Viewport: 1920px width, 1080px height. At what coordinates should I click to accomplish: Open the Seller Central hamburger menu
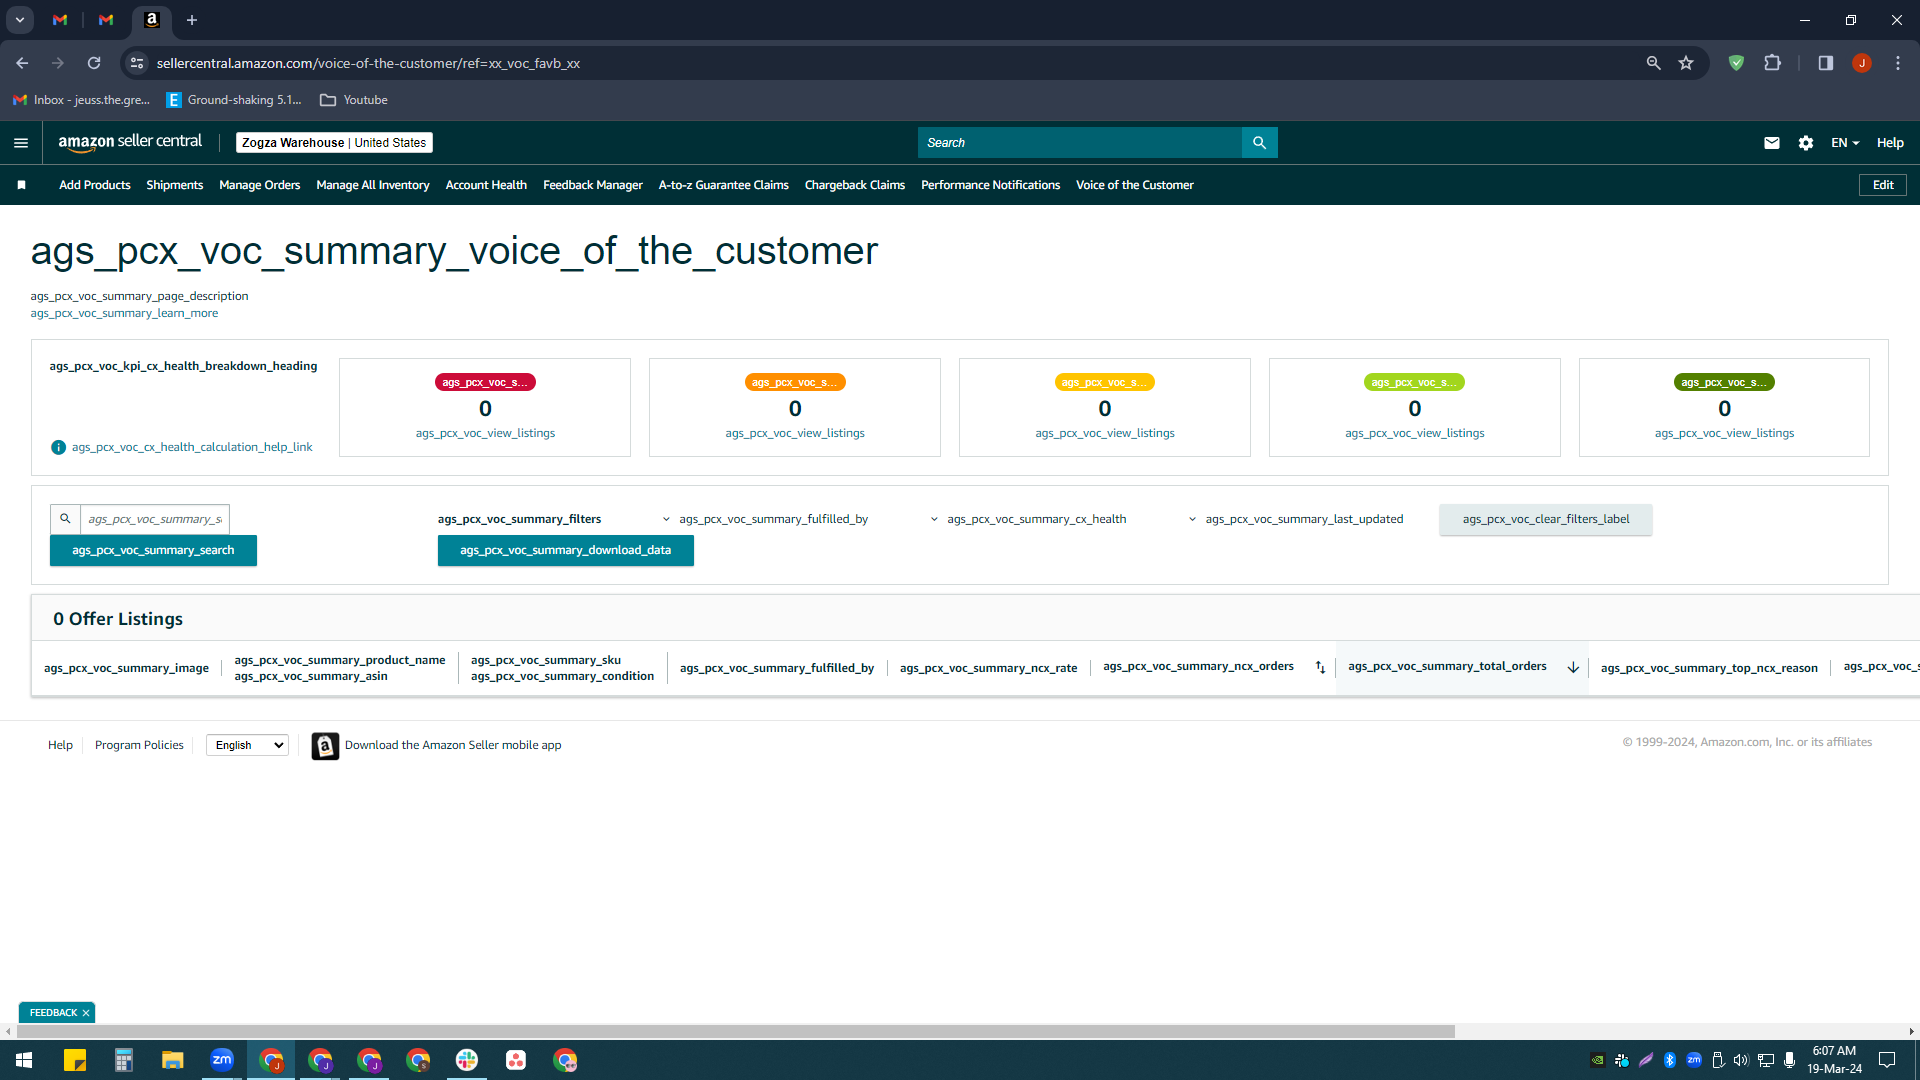tap(21, 143)
